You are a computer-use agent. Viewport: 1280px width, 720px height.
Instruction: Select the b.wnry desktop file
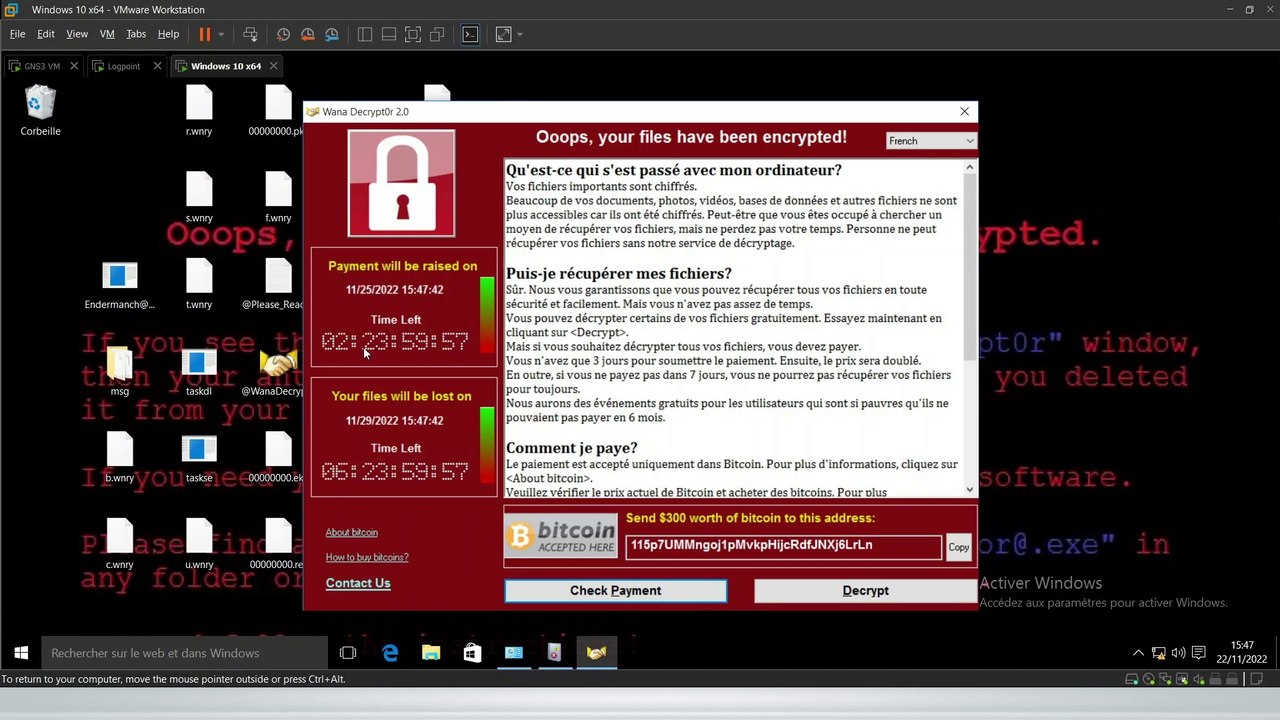119,458
